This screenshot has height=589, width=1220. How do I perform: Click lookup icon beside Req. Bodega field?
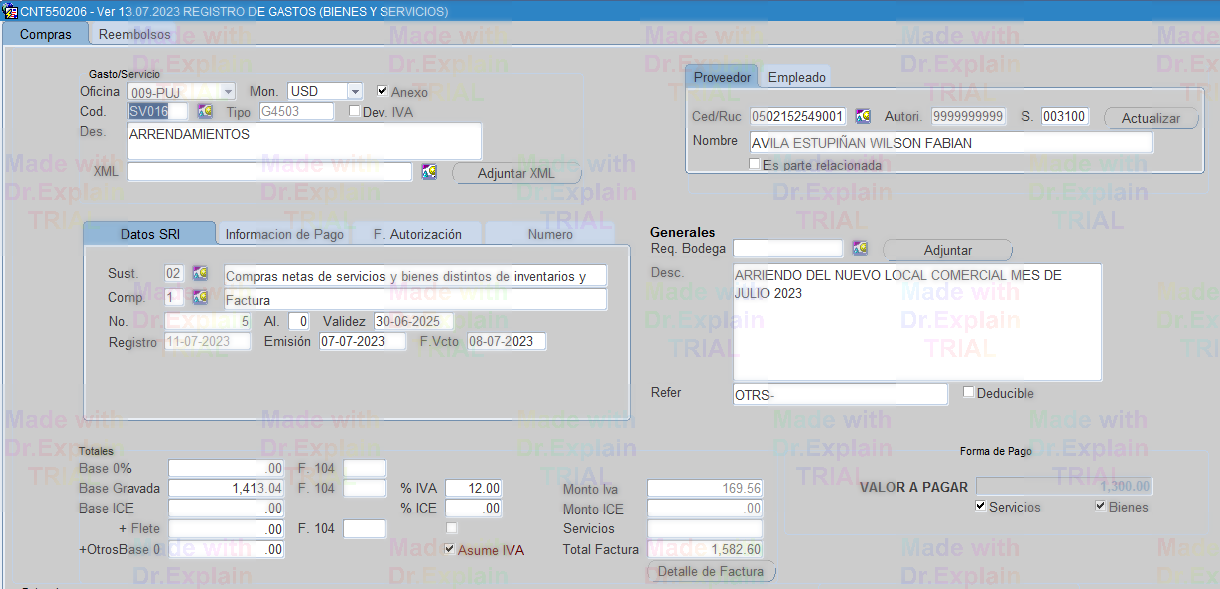coord(860,248)
